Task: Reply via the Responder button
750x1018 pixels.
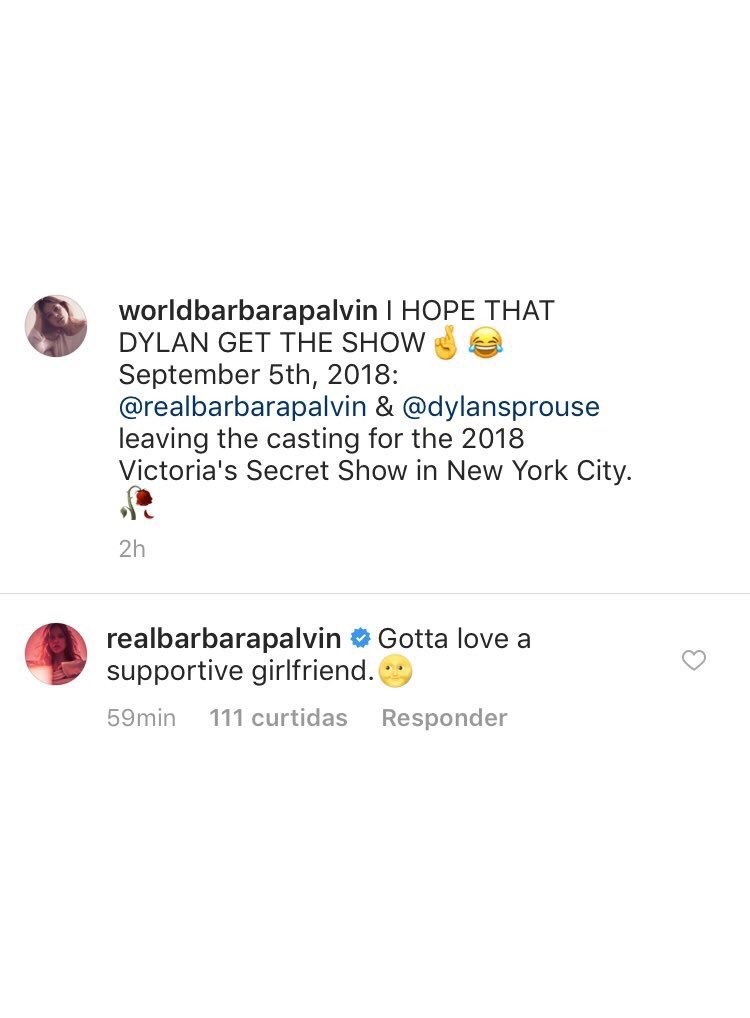Action: (x=444, y=718)
